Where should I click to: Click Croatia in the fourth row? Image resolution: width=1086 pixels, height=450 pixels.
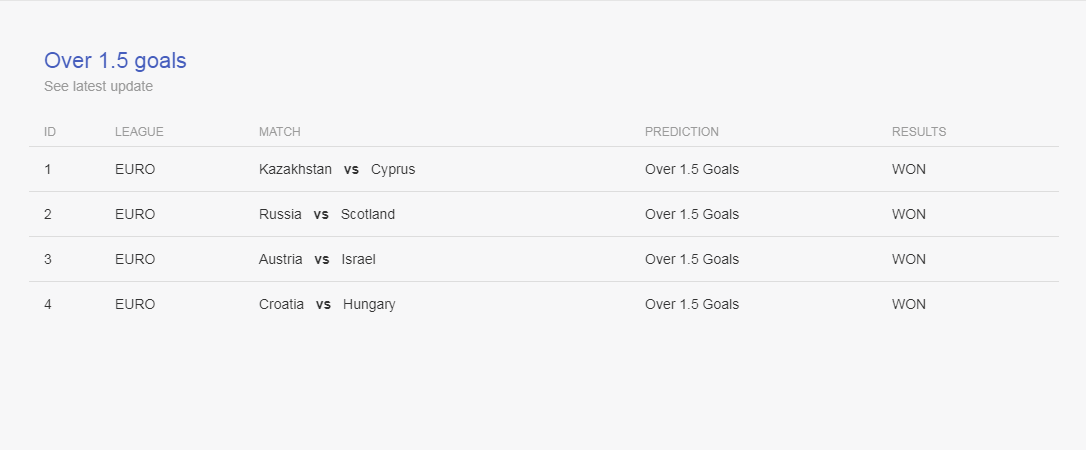click(281, 304)
